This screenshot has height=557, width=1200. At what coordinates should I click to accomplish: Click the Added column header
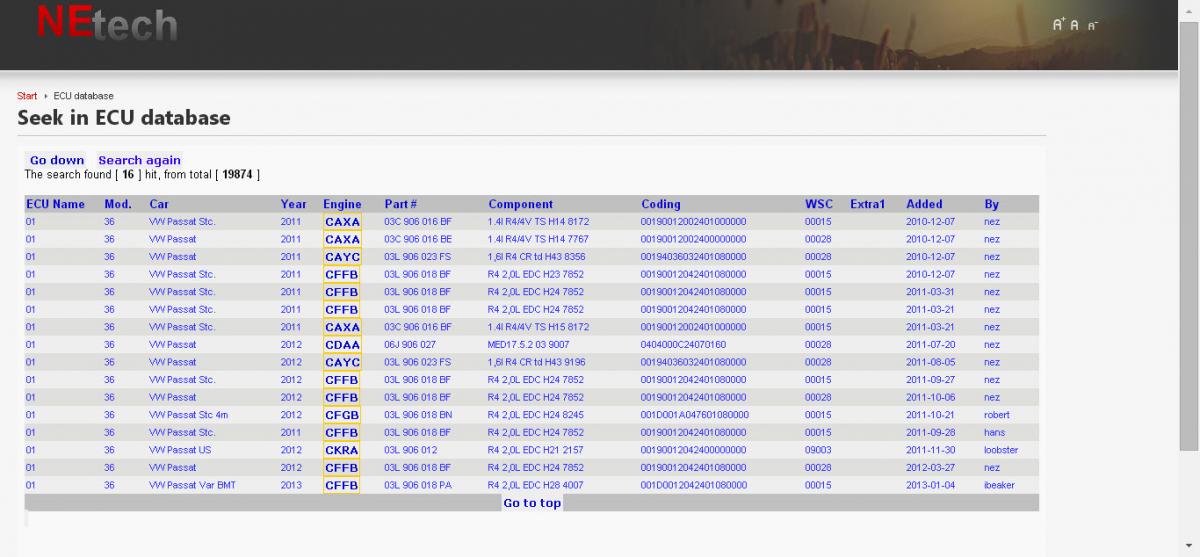point(924,204)
